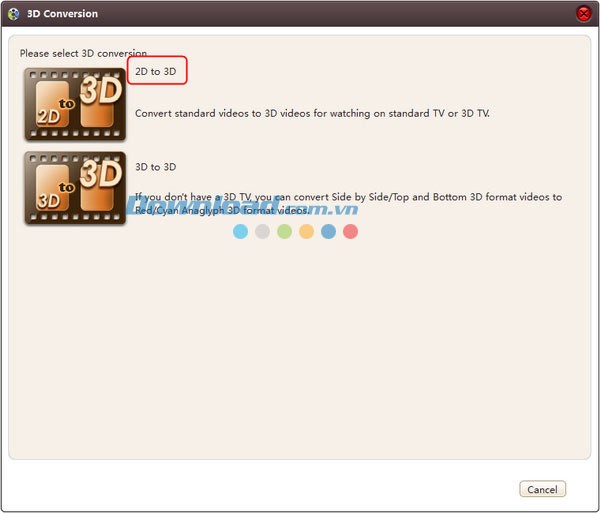The image size is (600, 513).
Task: Click "Convert standard videos to 3D videos" description
Action: pos(312,113)
